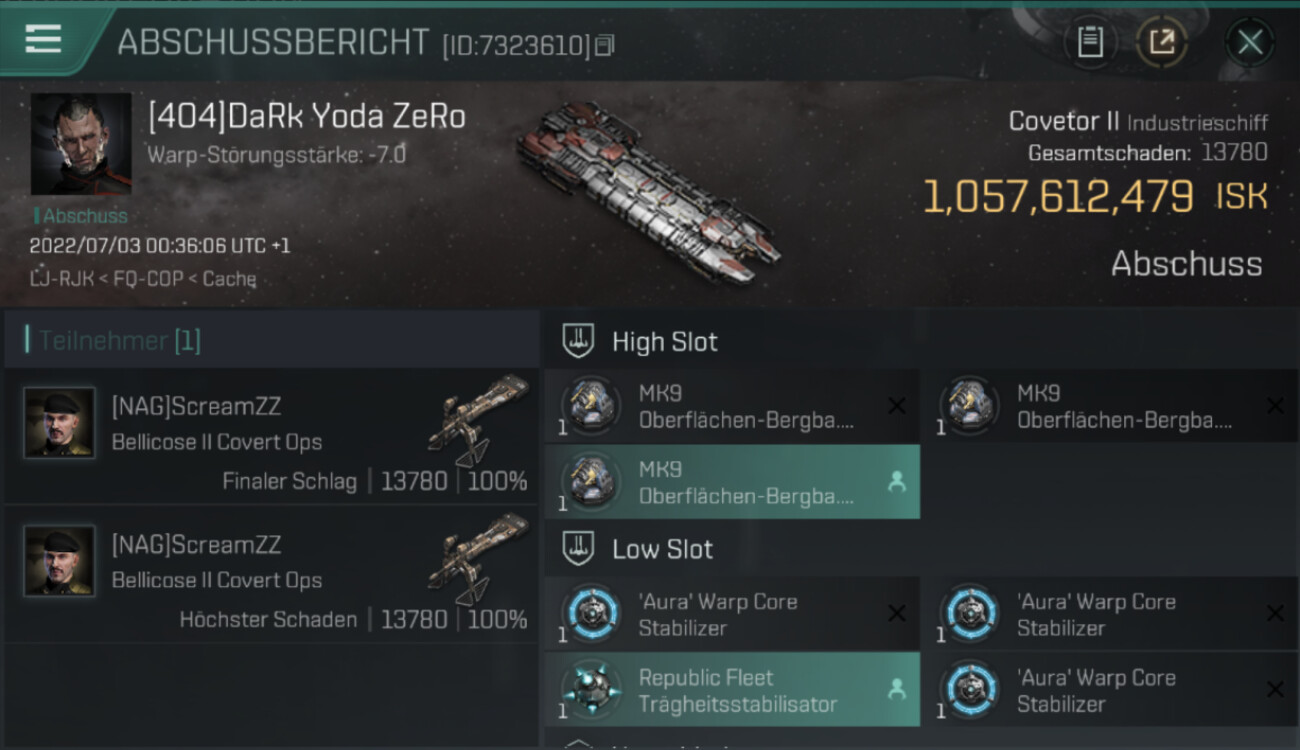Open the hamburger menu

tap(43, 39)
